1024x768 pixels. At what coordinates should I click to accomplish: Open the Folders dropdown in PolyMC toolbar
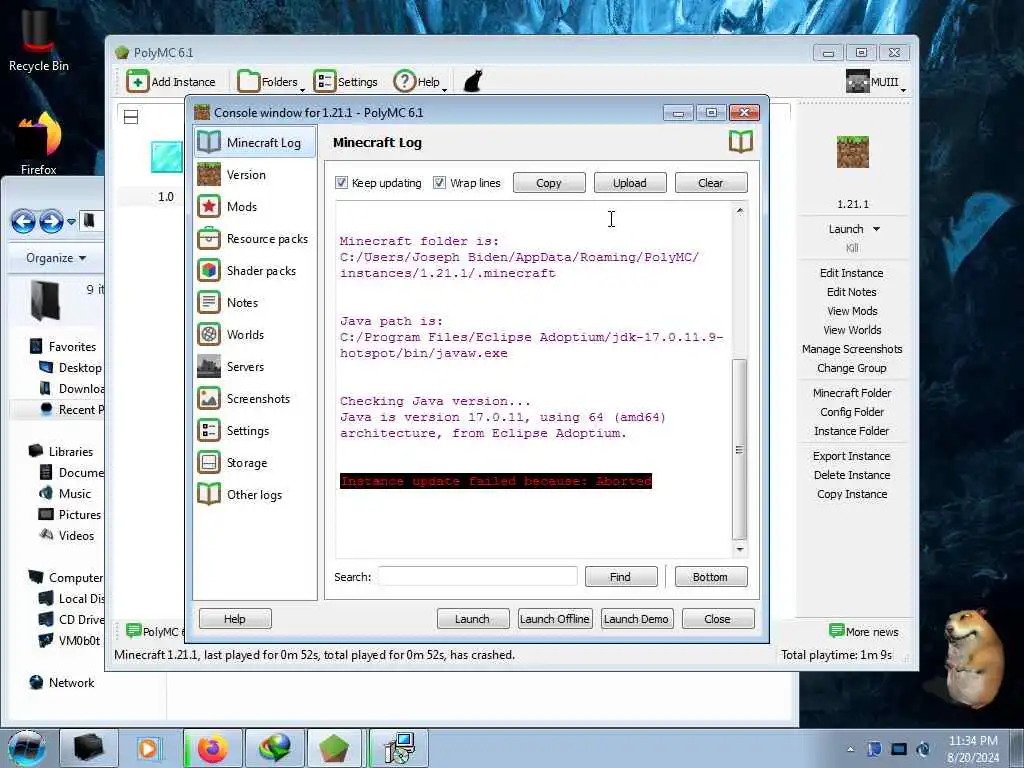[270, 82]
